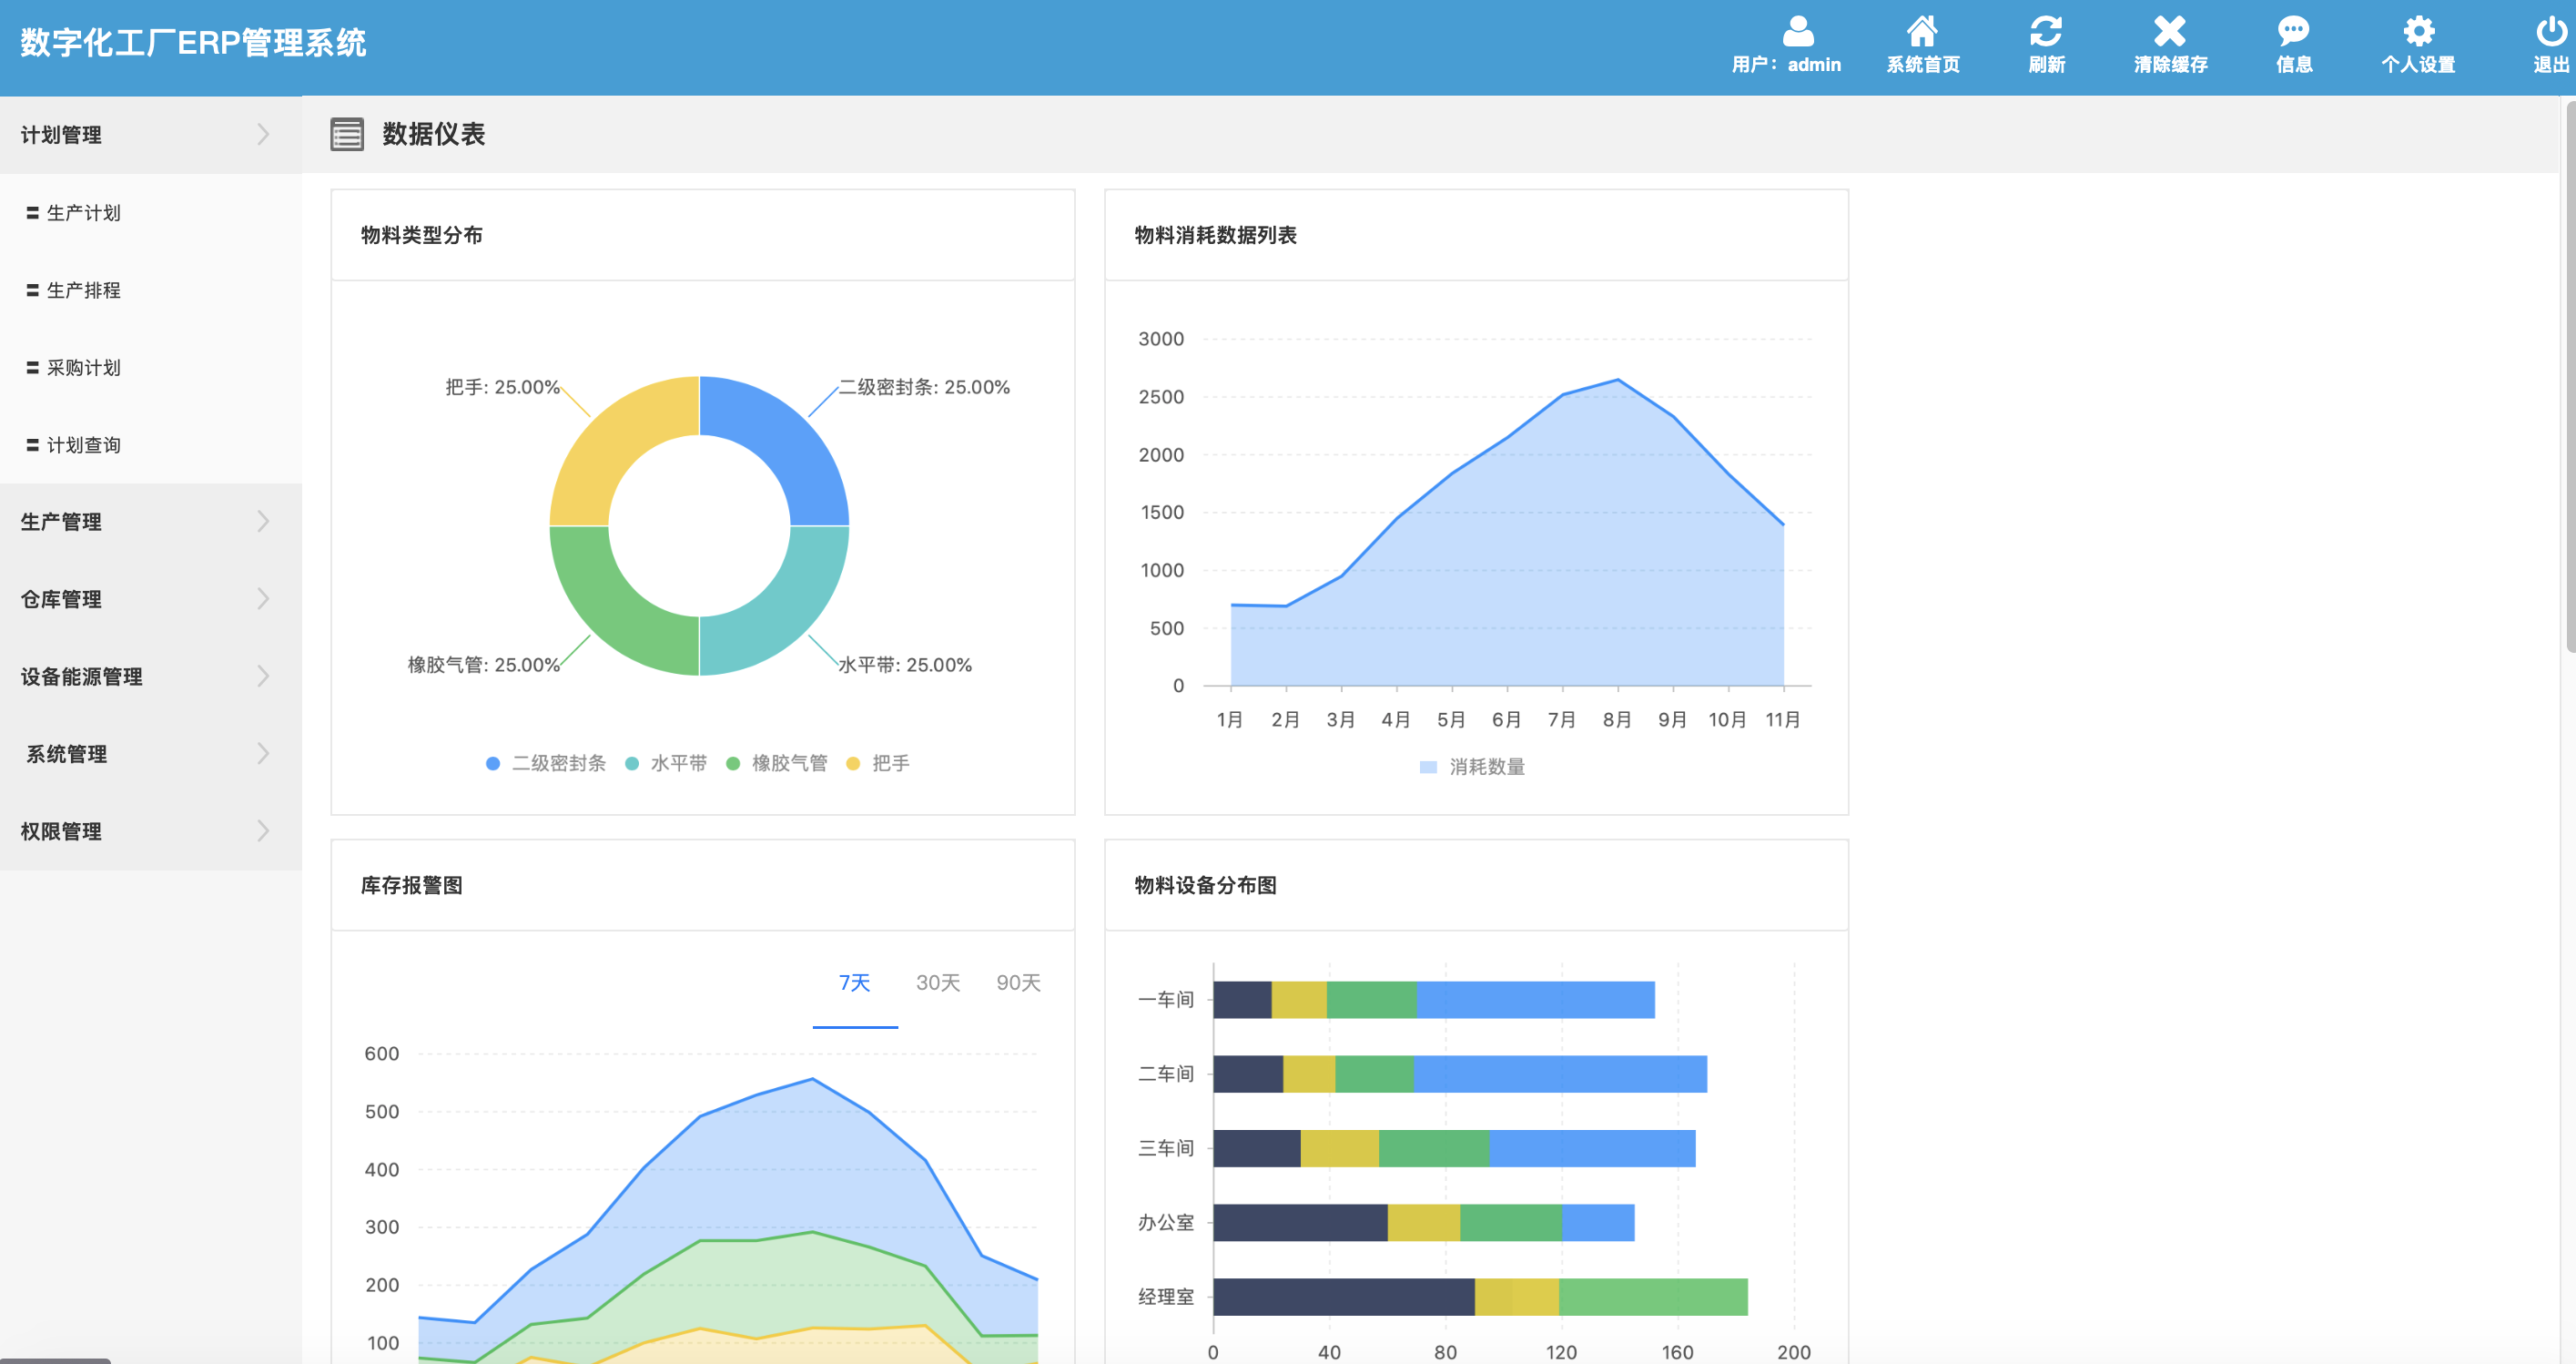
Task: Expand the 权限管理 chevron
Action: [x=263, y=830]
